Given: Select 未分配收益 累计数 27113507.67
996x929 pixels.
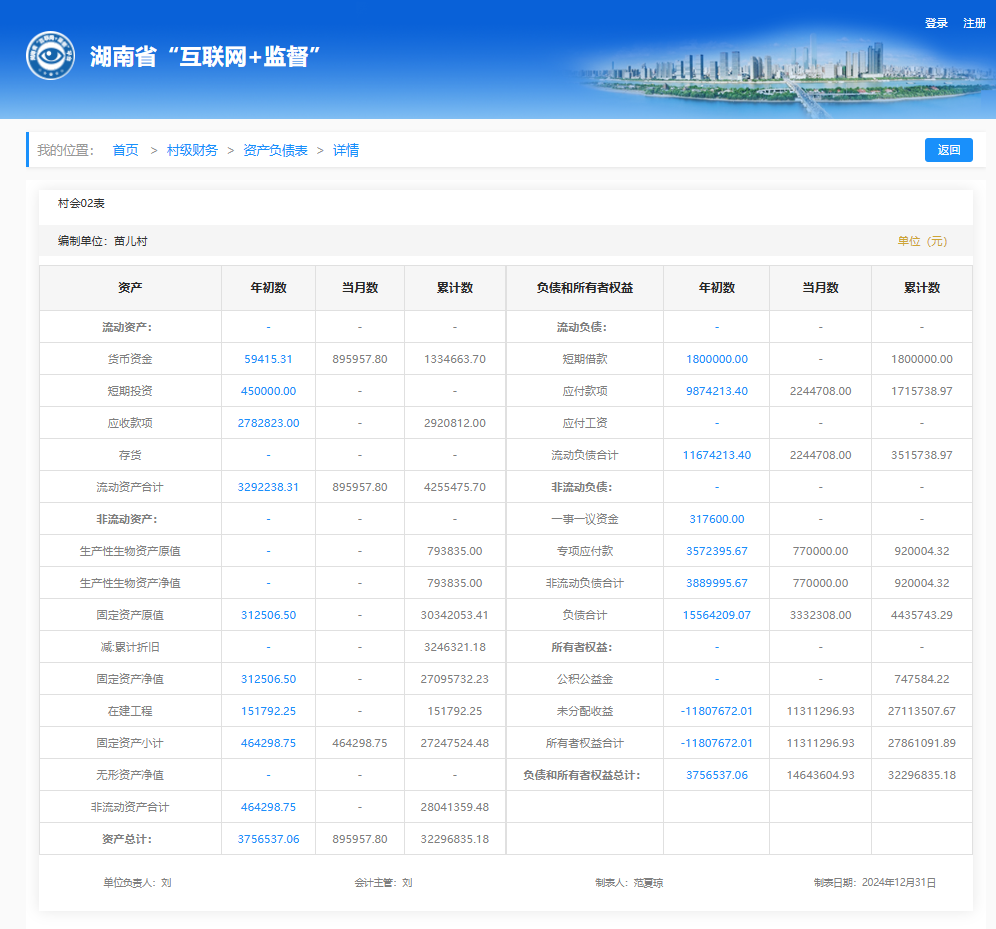Looking at the screenshot, I should (922, 711).
